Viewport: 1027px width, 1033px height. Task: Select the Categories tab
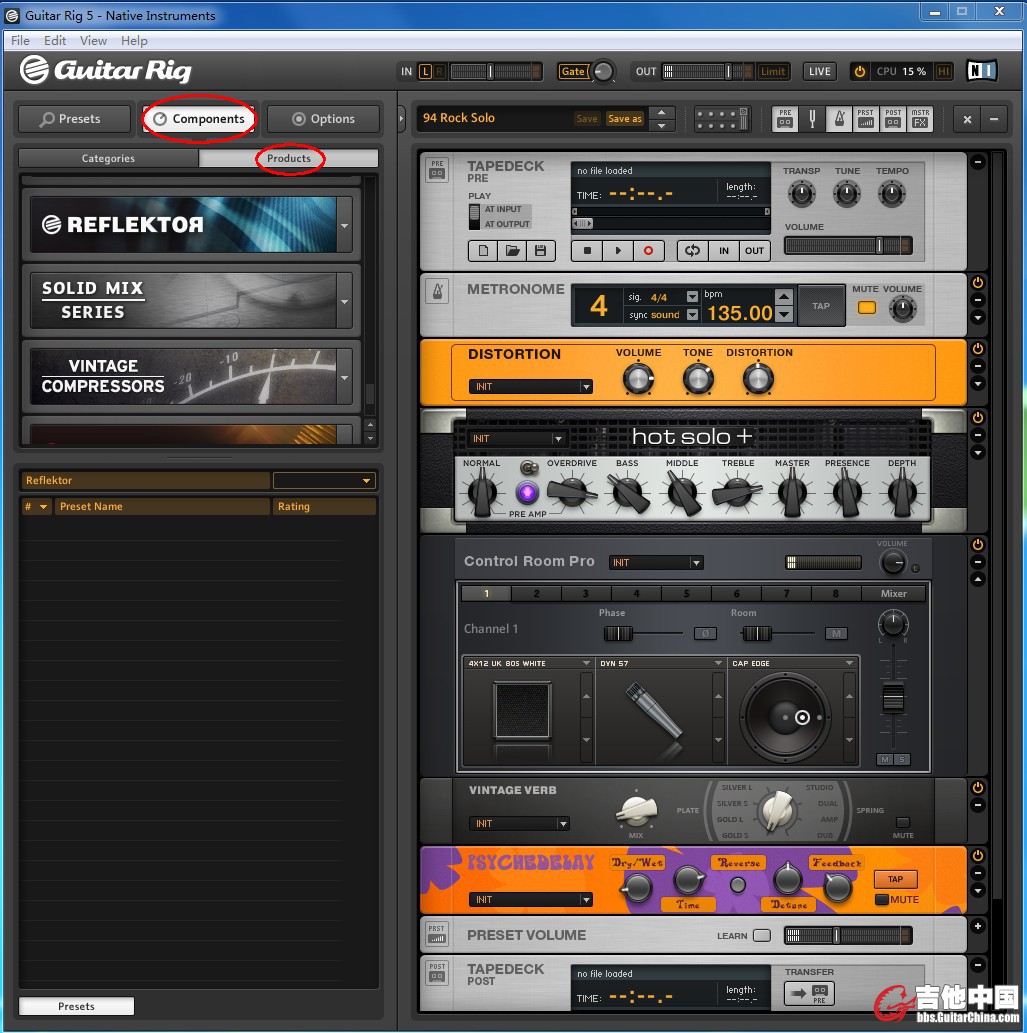coord(108,159)
